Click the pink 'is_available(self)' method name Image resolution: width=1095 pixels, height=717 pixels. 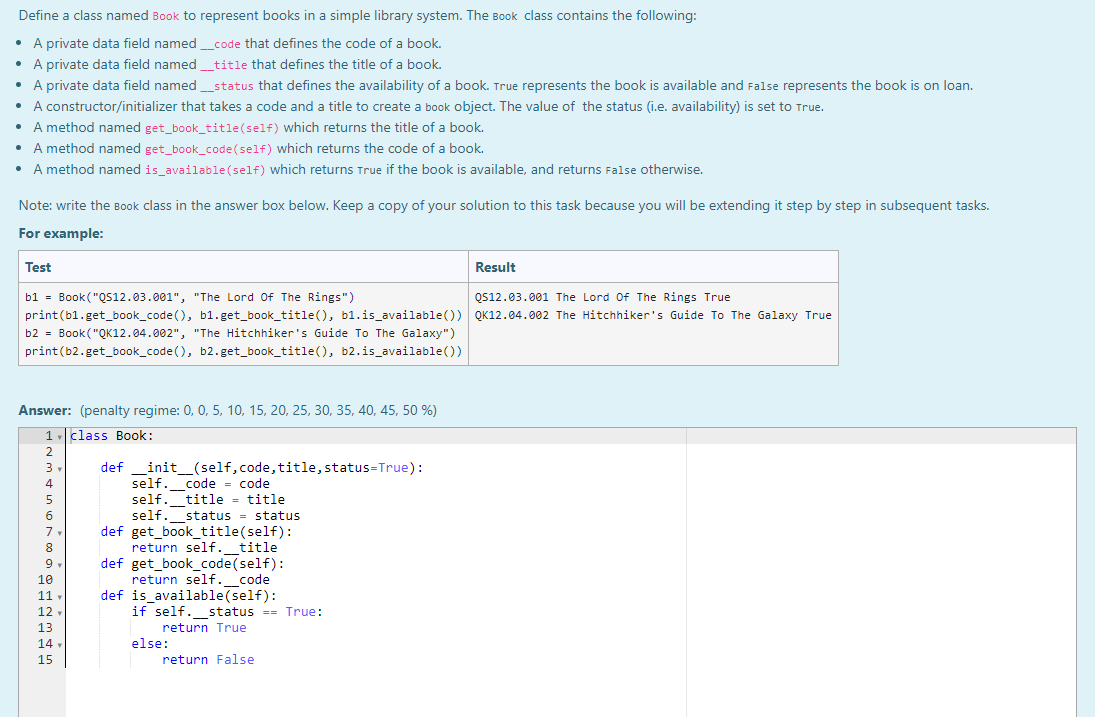coord(205,170)
